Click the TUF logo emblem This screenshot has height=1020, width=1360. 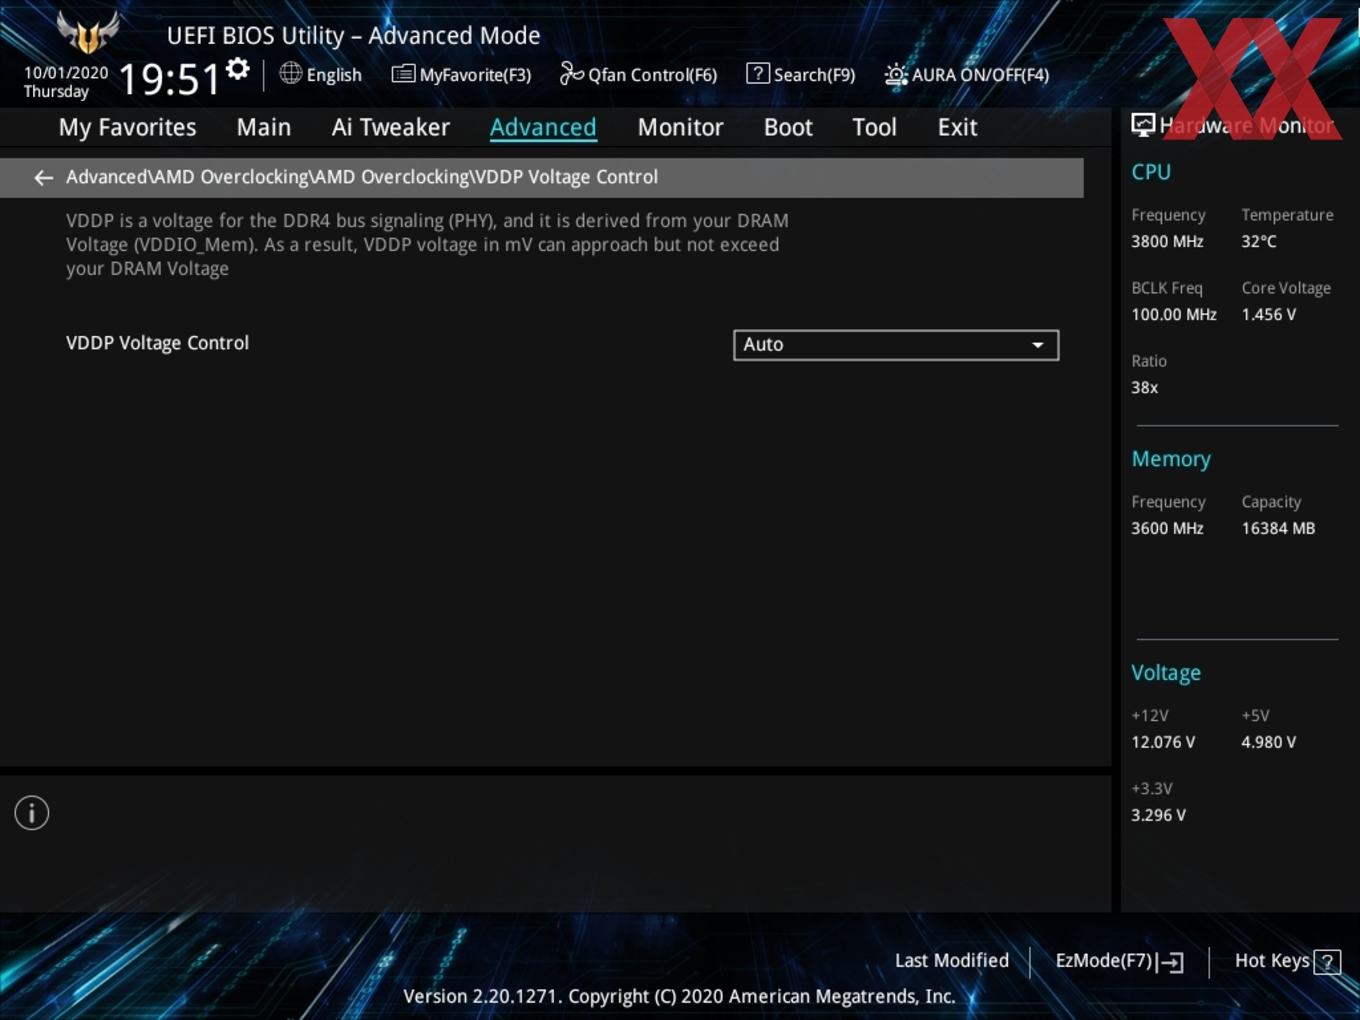(88, 31)
